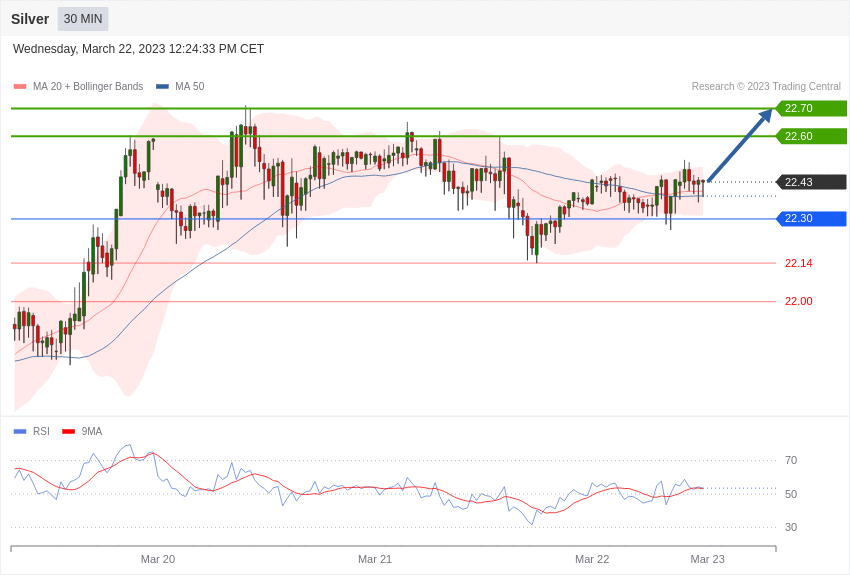Click the Silver chart title
Viewport: 850px width, 576px height.
[x=30, y=19]
